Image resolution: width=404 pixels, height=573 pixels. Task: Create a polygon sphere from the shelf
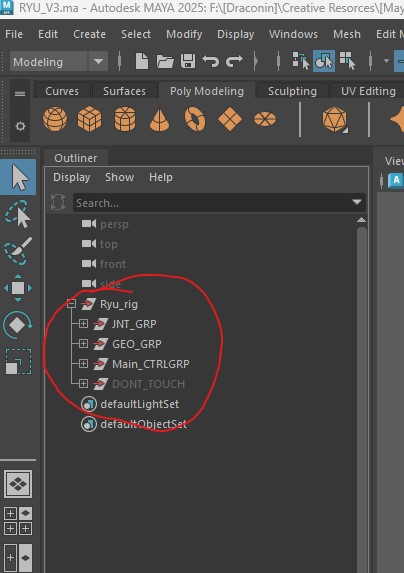coord(55,119)
